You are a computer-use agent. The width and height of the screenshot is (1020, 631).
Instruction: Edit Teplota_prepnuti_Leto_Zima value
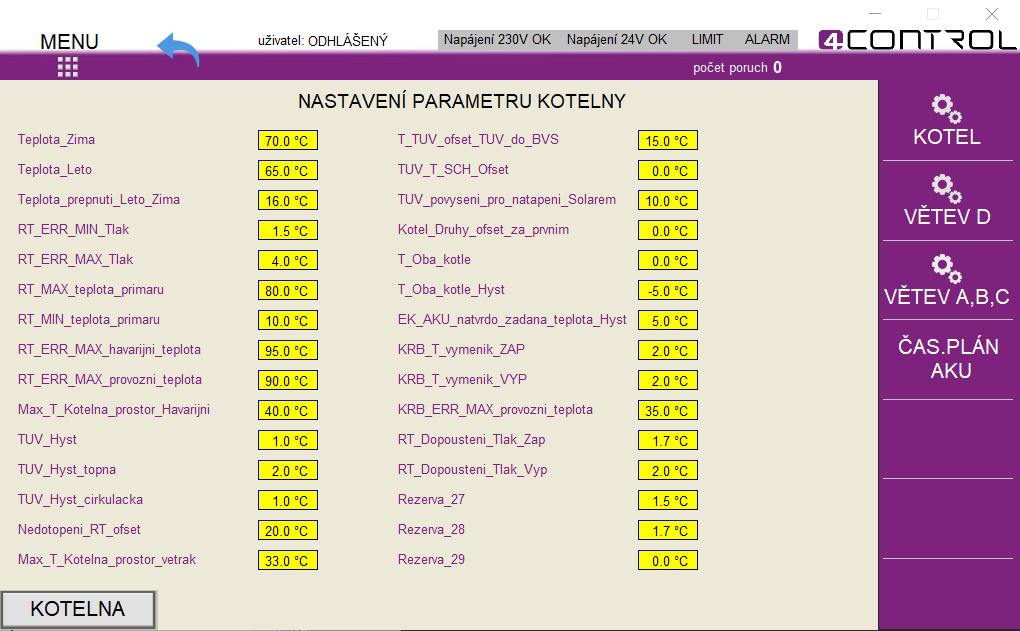[288, 200]
